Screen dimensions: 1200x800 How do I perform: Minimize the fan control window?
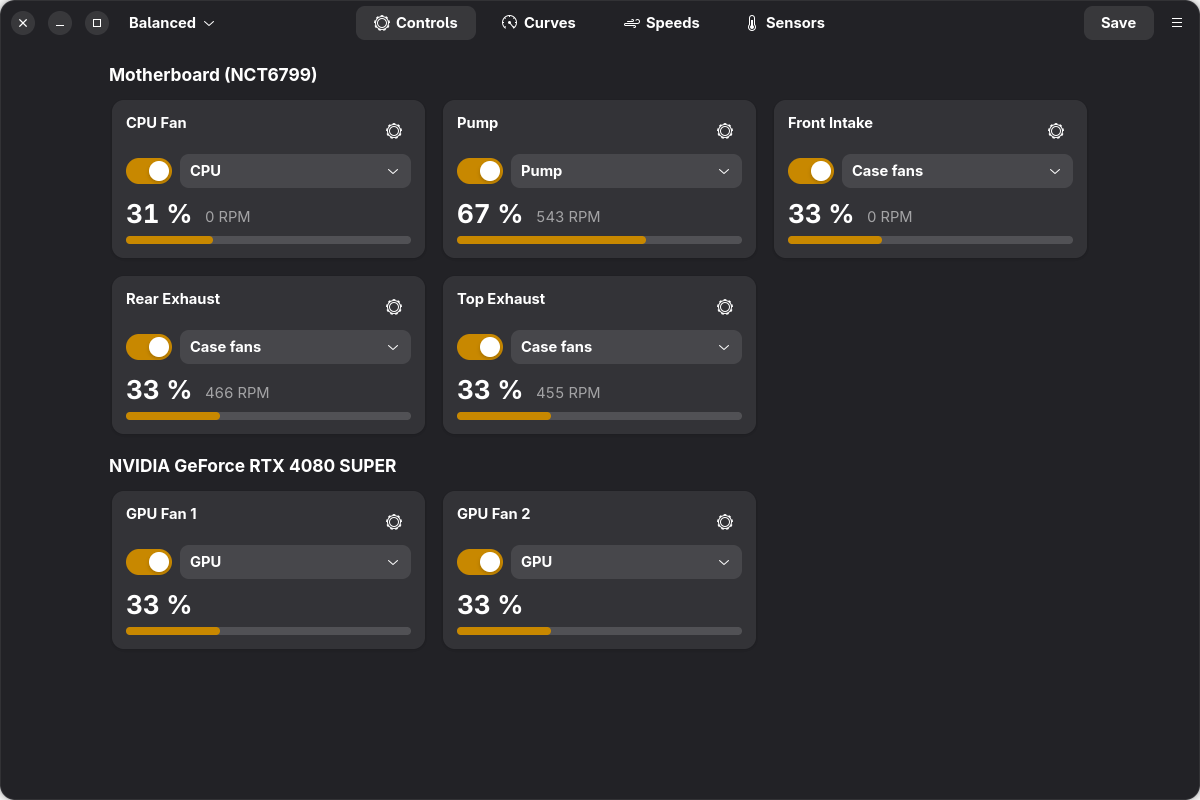60,23
